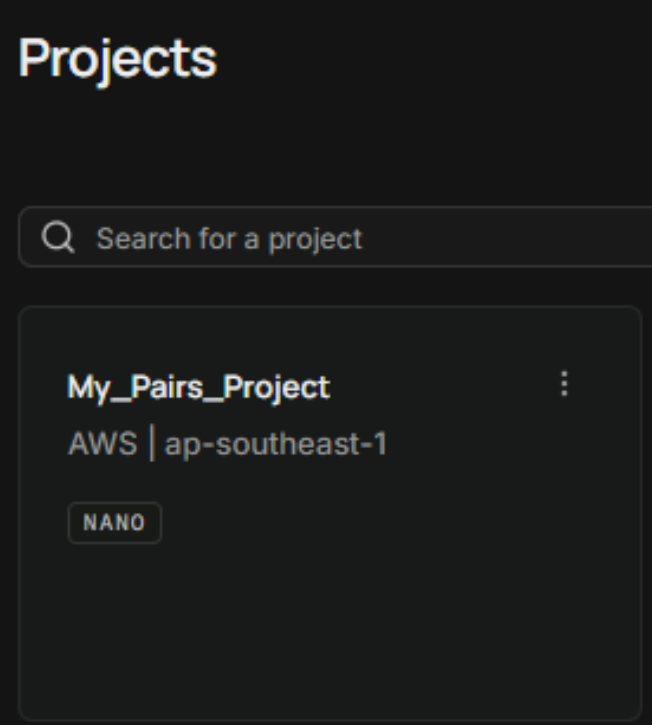Select the AWS provider label on card
The width and height of the screenshot is (652, 725).
click(x=103, y=443)
